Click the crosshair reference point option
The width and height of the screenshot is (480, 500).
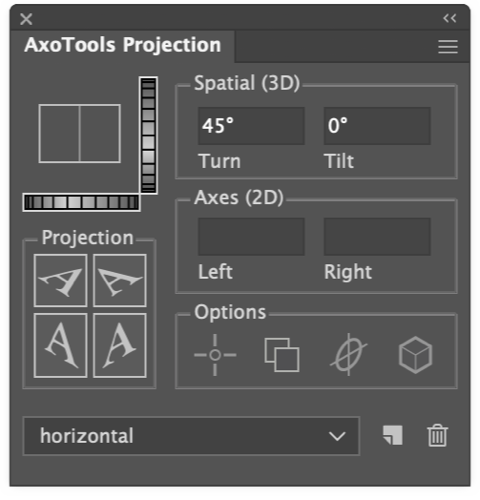[215, 355]
